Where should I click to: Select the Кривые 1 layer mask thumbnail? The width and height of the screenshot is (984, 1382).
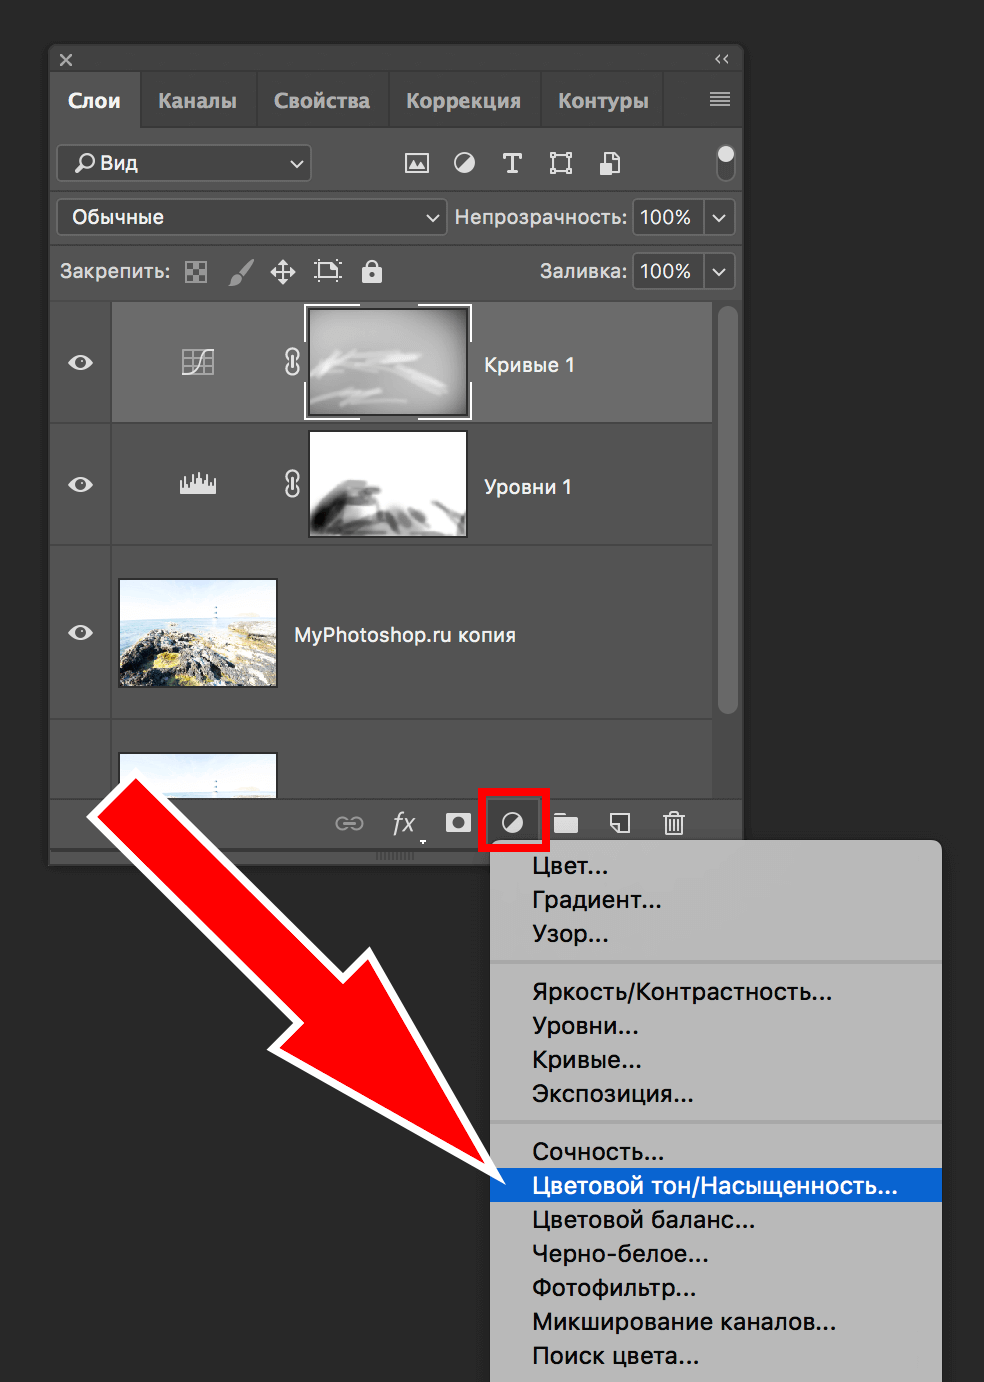[x=388, y=362]
